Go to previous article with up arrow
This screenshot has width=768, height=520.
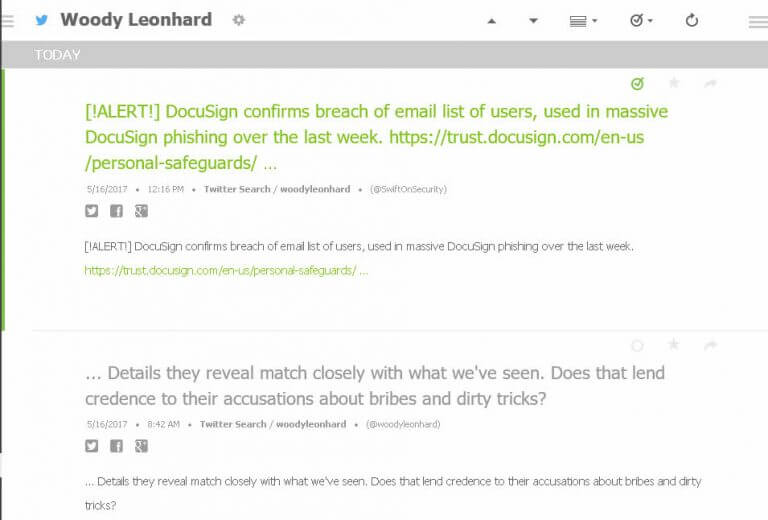click(x=492, y=21)
